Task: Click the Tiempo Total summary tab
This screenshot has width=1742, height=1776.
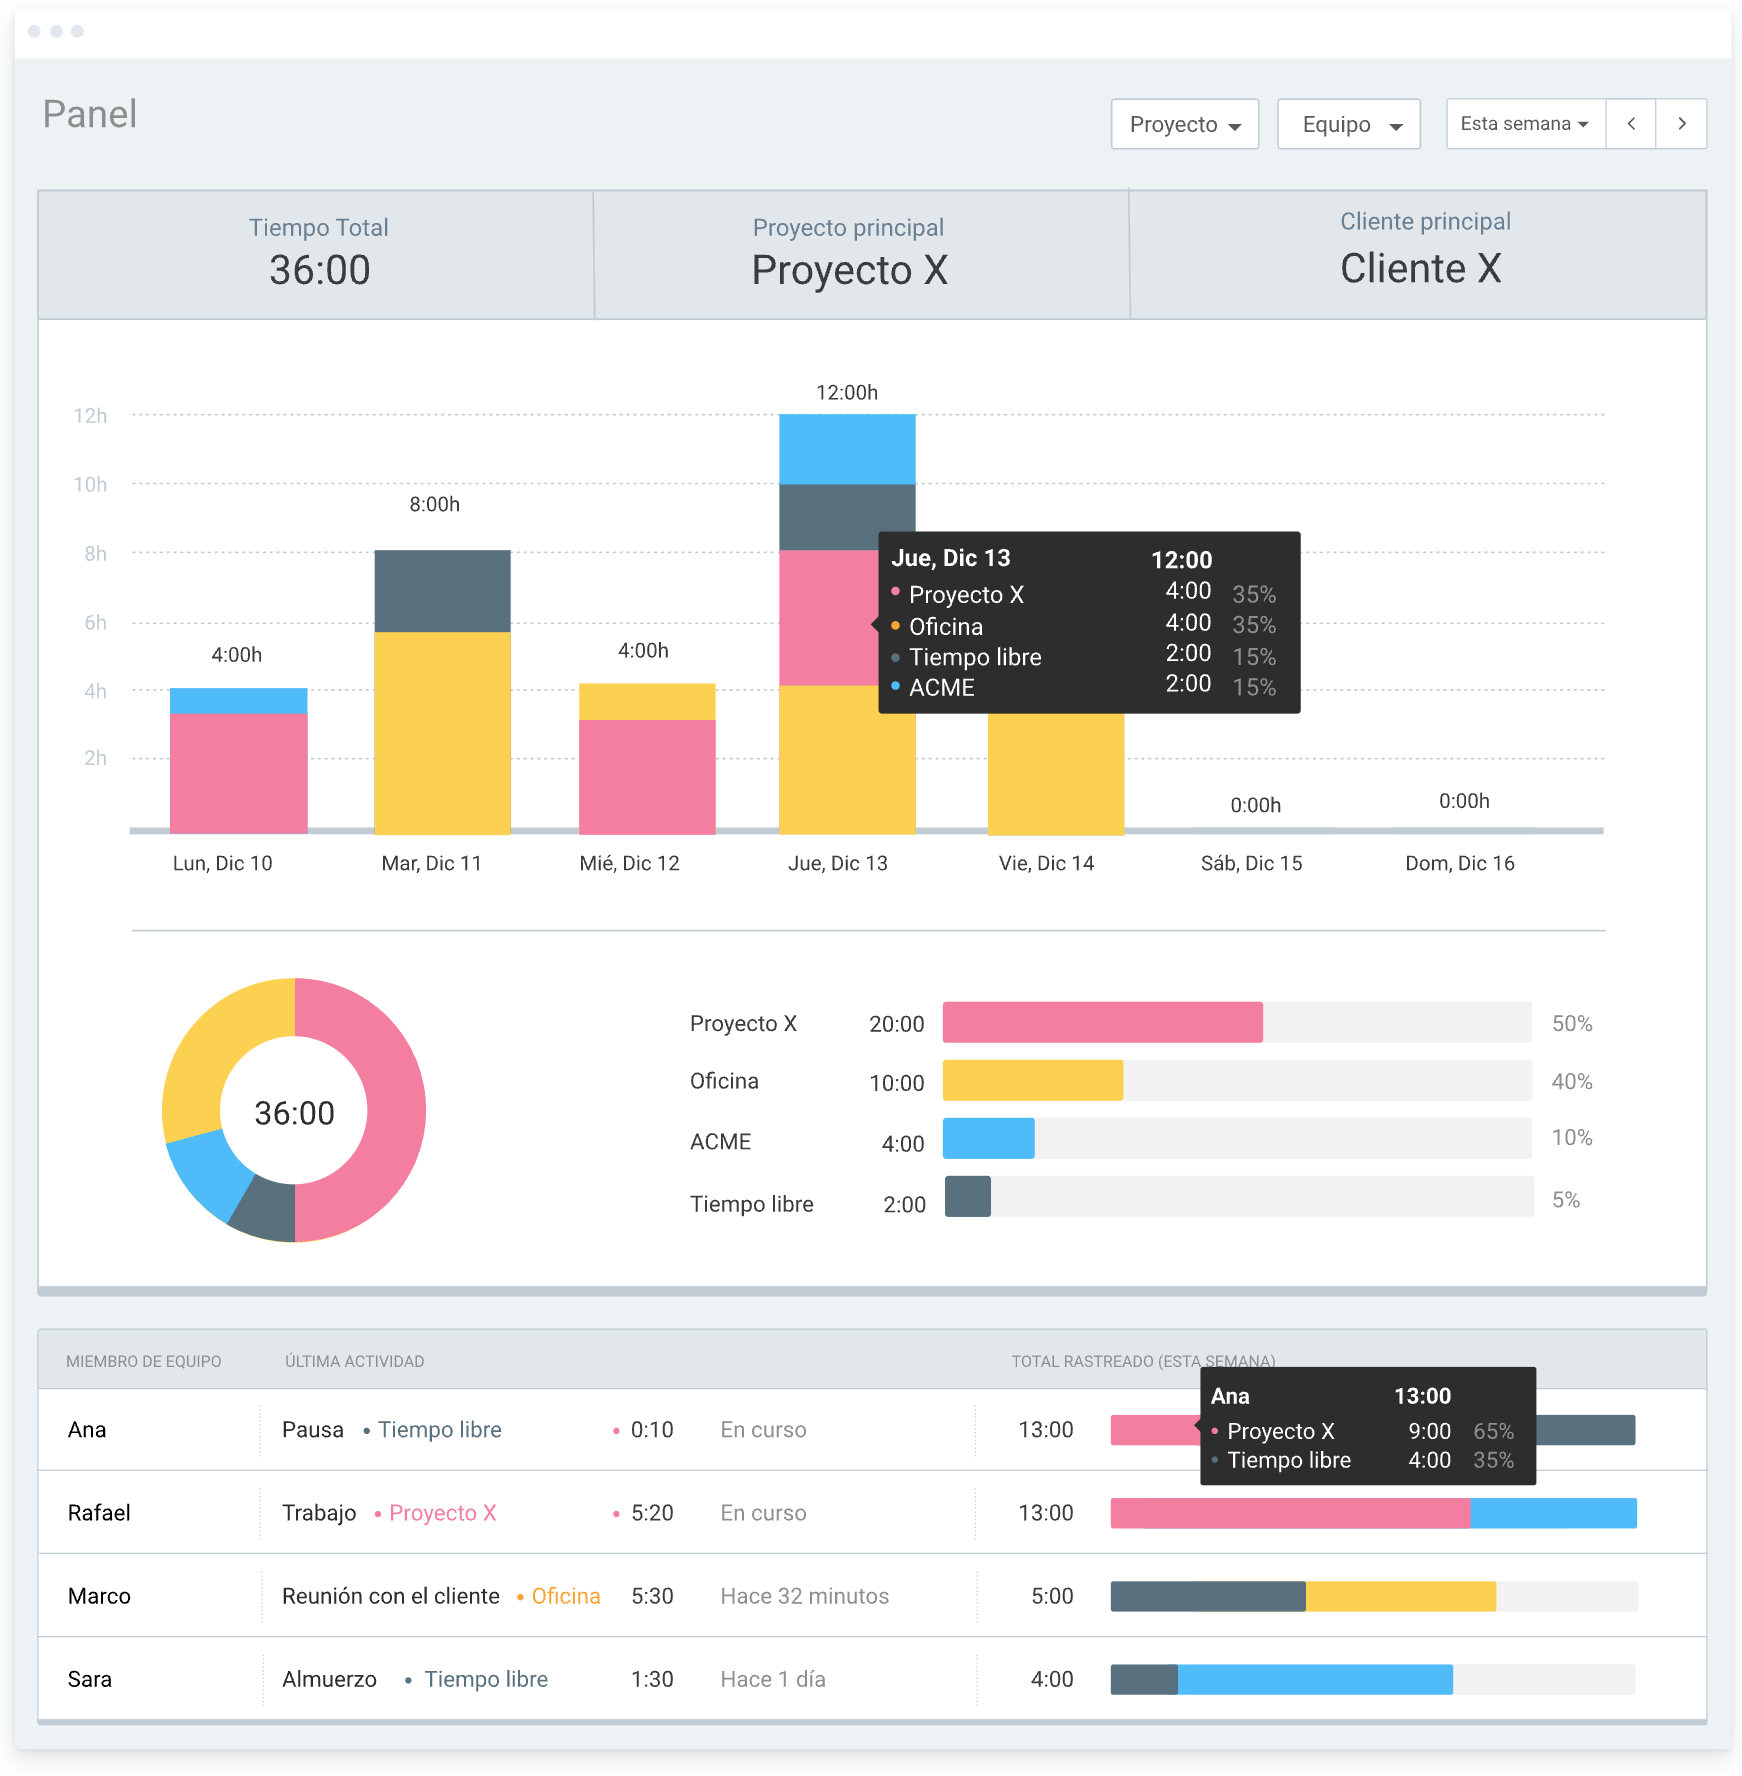Action: click(x=317, y=254)
